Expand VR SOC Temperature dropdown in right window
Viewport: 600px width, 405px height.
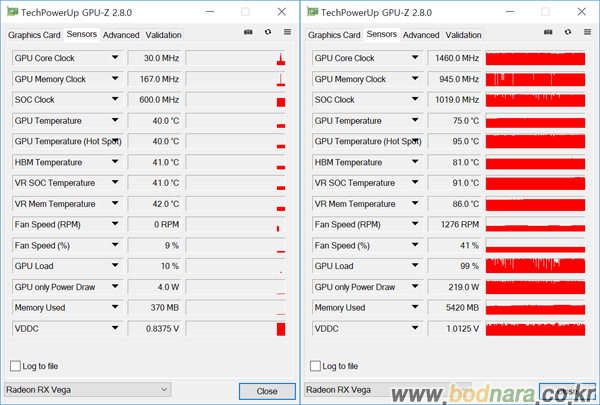[415, 183]
